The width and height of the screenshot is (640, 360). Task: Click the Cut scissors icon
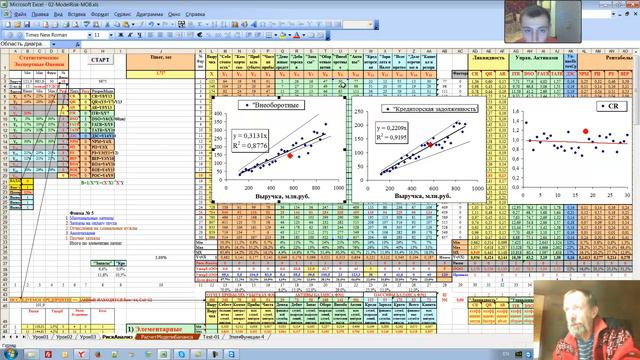pos(107,25)
